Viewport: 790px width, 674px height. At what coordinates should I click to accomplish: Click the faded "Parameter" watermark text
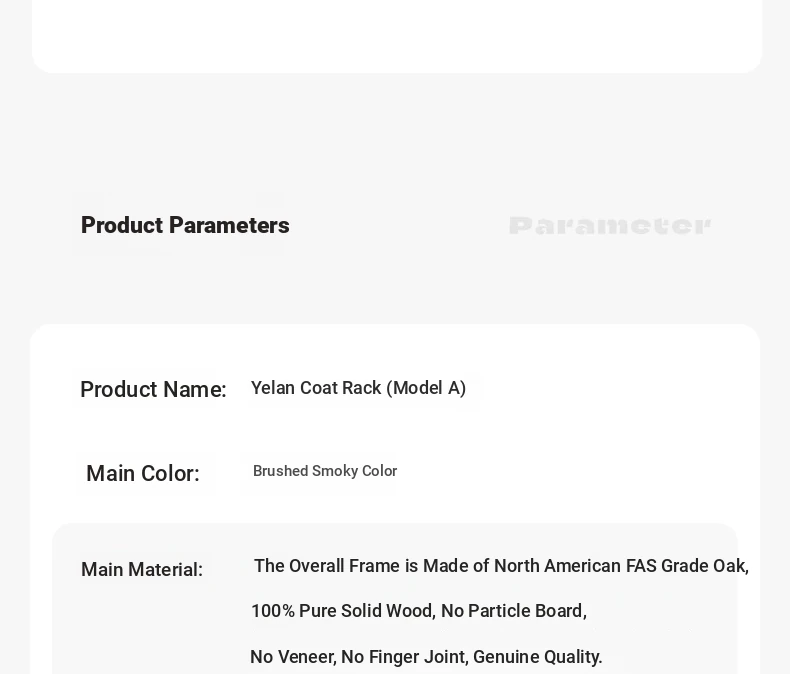tap(609, 226)
